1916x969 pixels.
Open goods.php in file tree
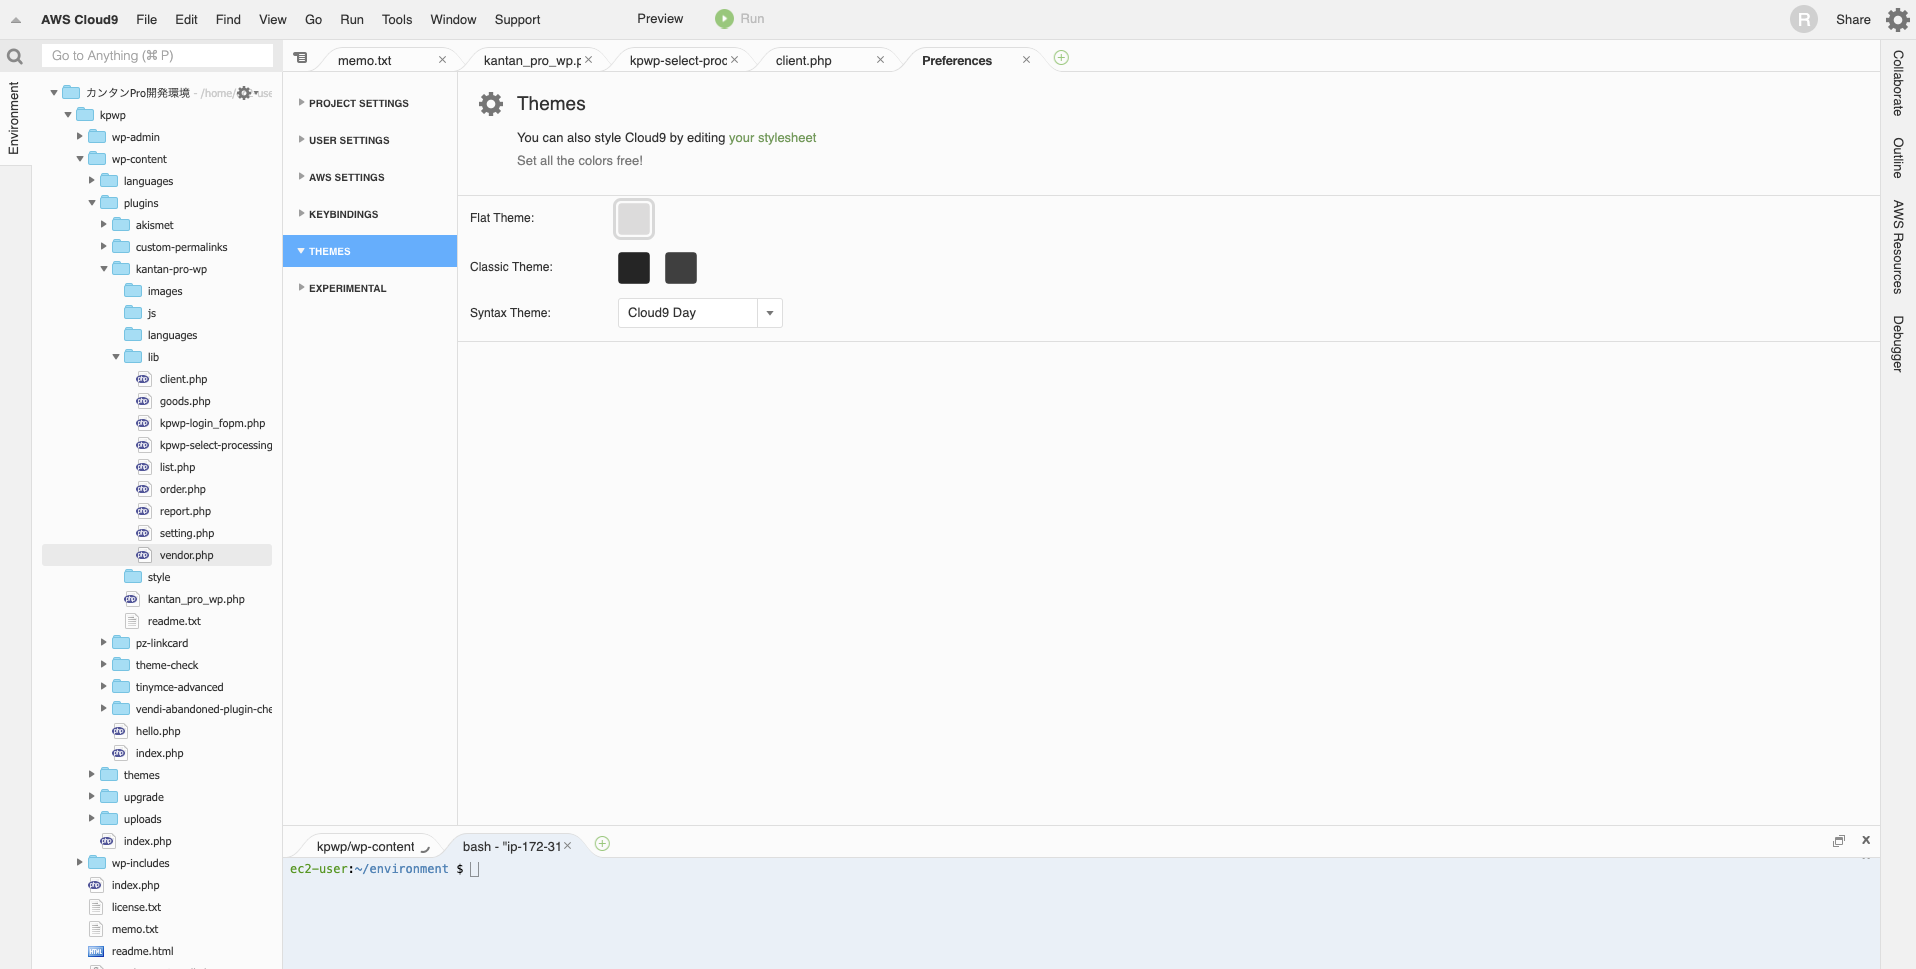click(185, 401)
